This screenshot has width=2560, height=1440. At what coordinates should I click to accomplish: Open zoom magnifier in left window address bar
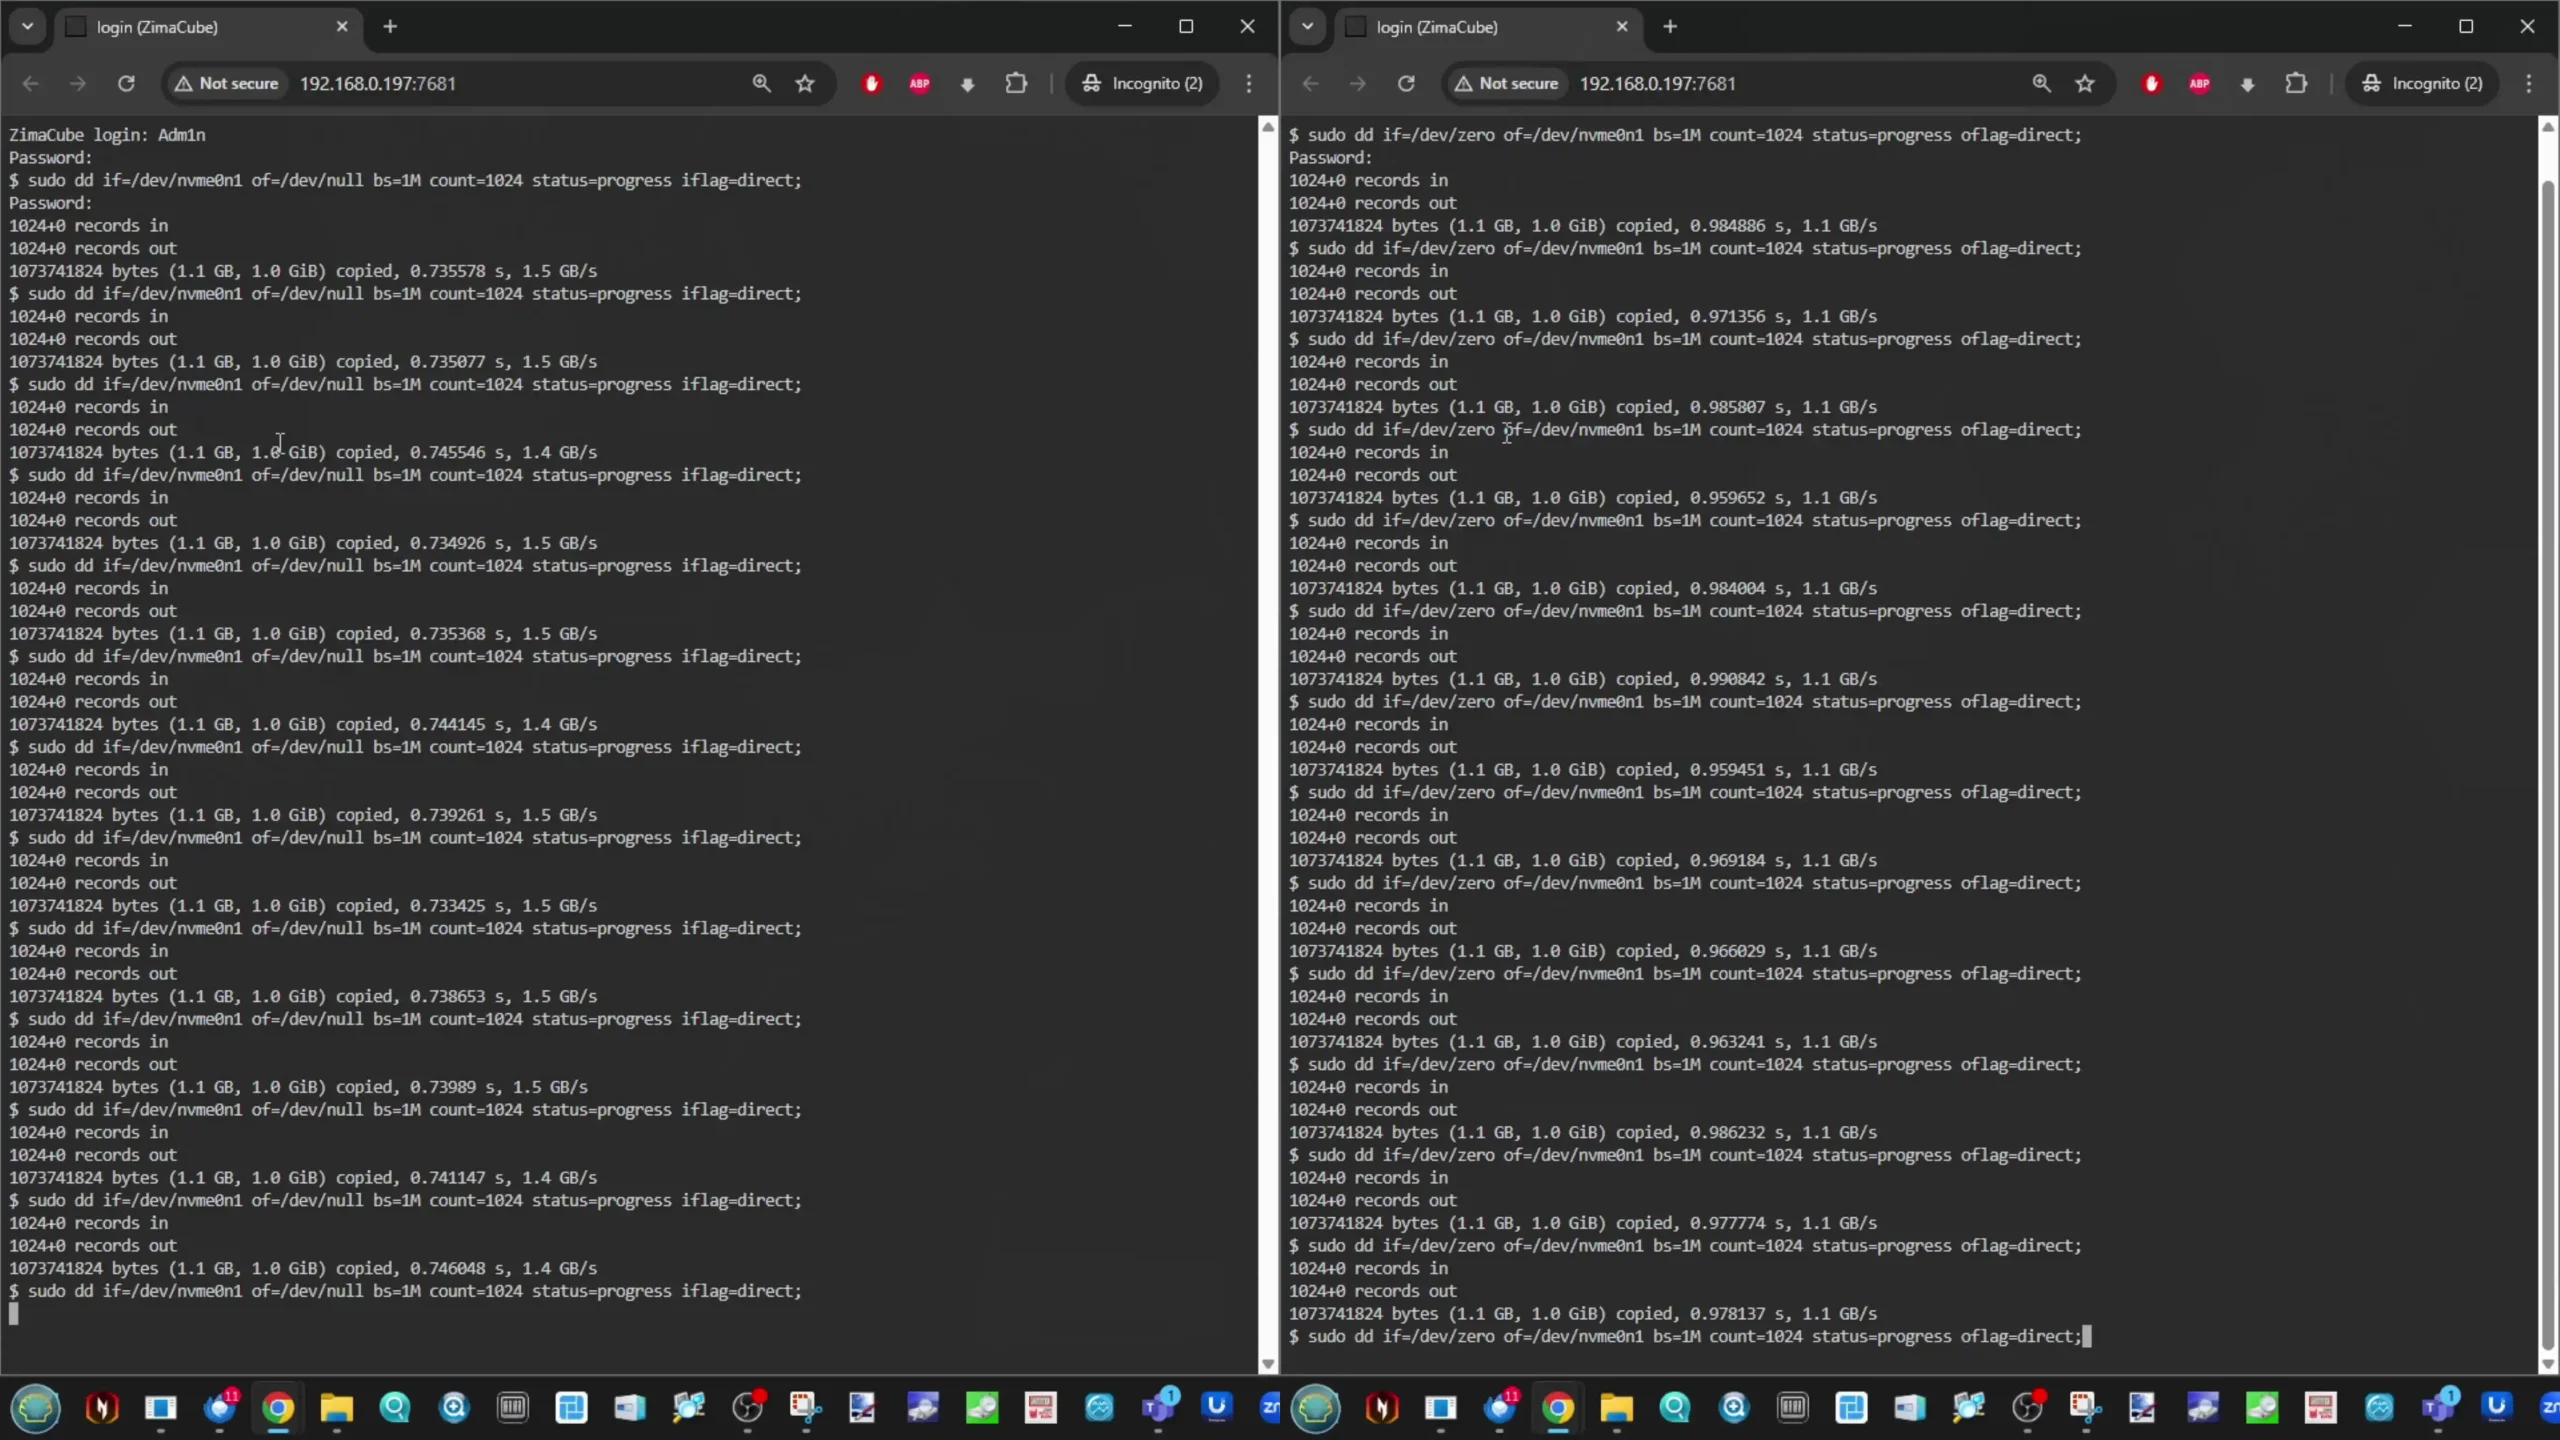[761, 83]
